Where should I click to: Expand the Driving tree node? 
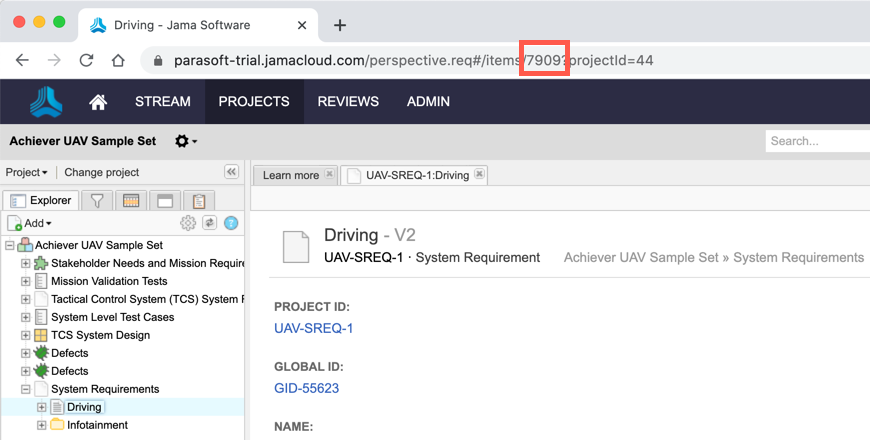(x=42, y=407)
